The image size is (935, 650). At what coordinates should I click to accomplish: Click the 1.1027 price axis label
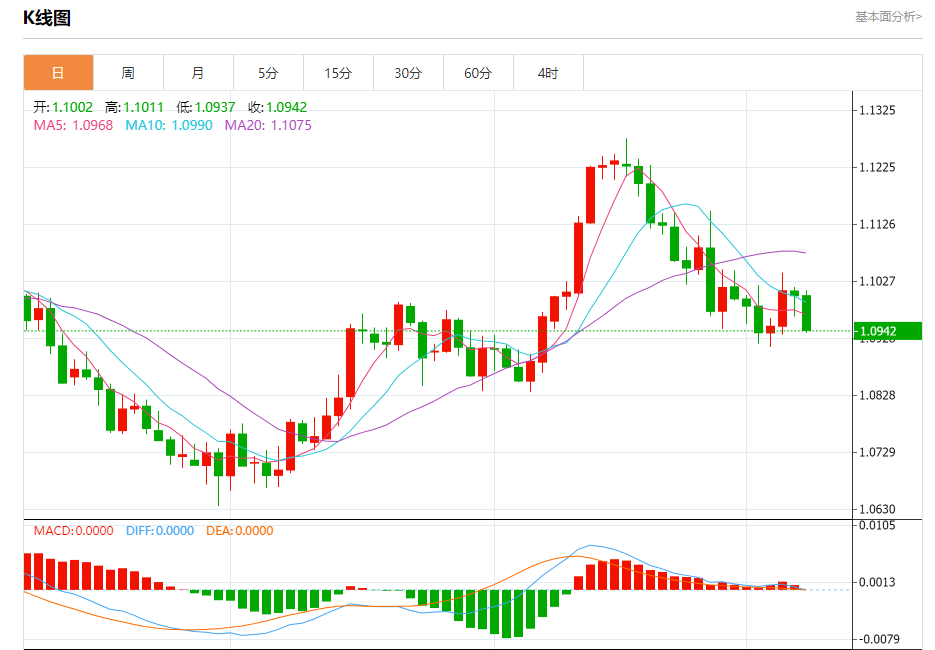click(877, 281)
